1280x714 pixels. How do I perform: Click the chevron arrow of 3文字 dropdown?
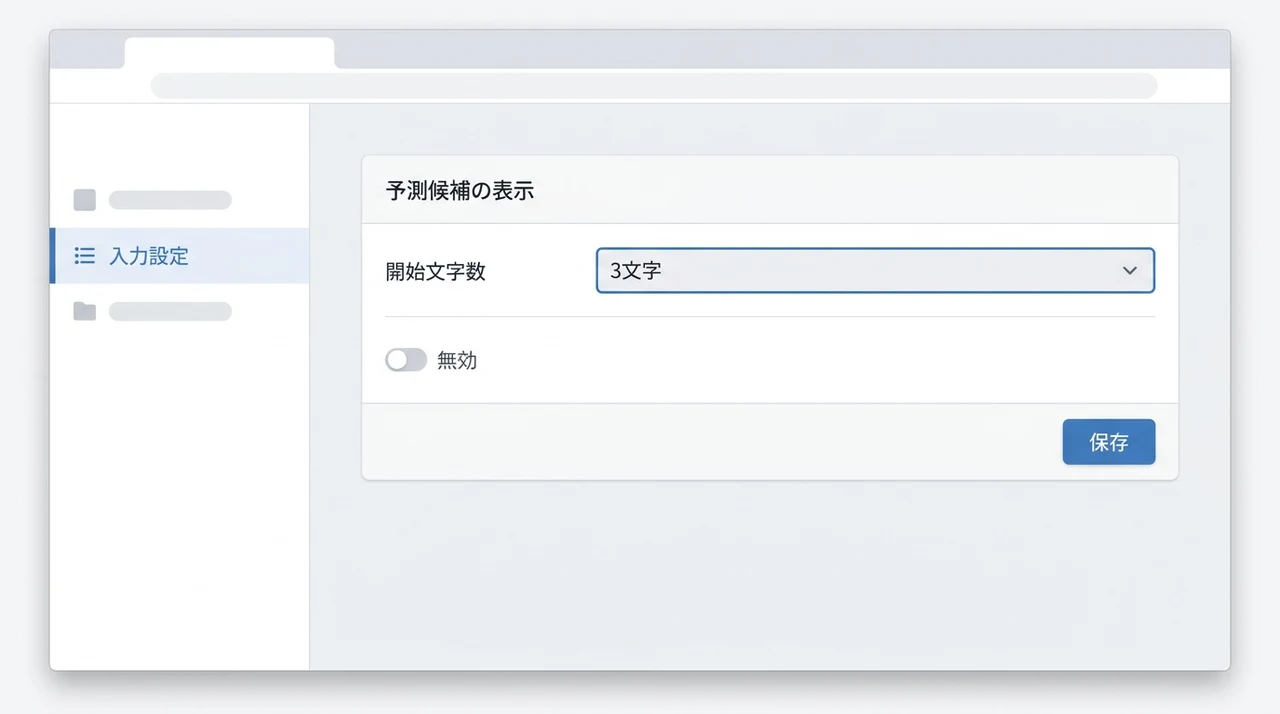click(x=1130, y=271)
